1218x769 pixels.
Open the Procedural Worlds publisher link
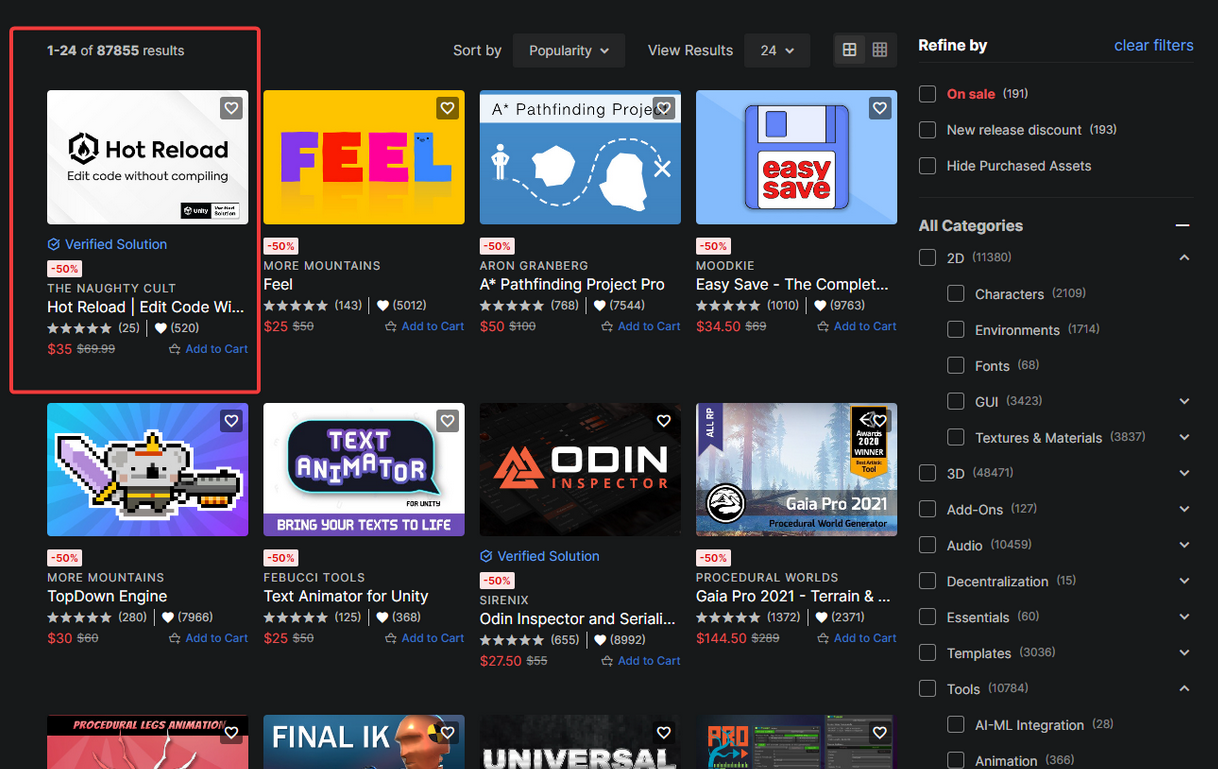767,578
